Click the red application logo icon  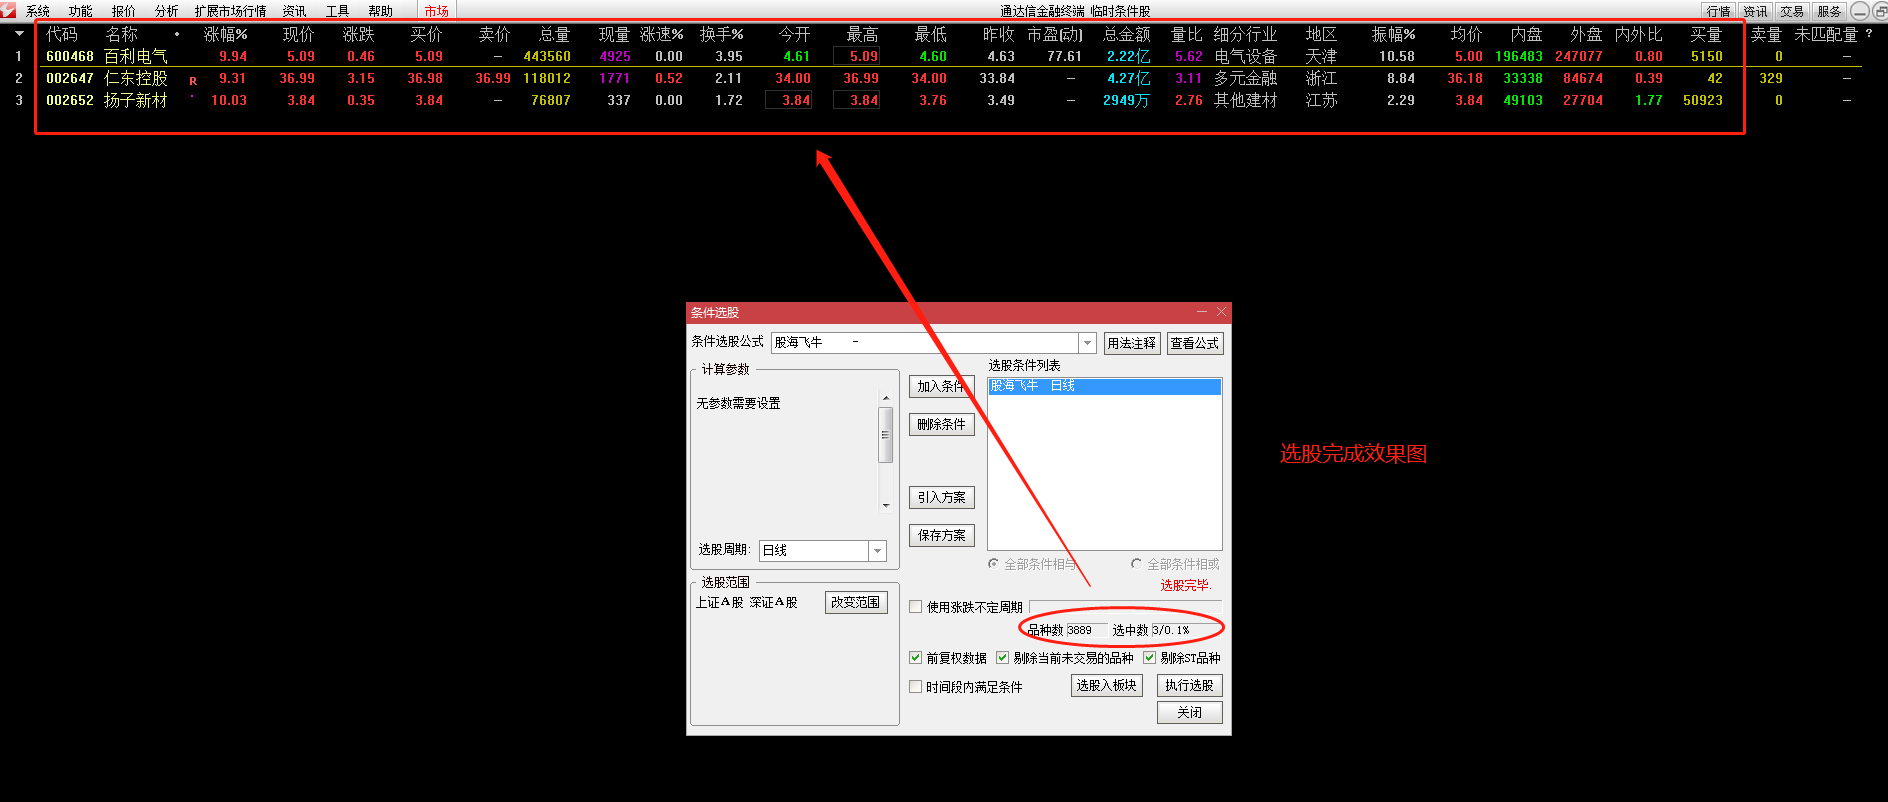tap(9, 10)
